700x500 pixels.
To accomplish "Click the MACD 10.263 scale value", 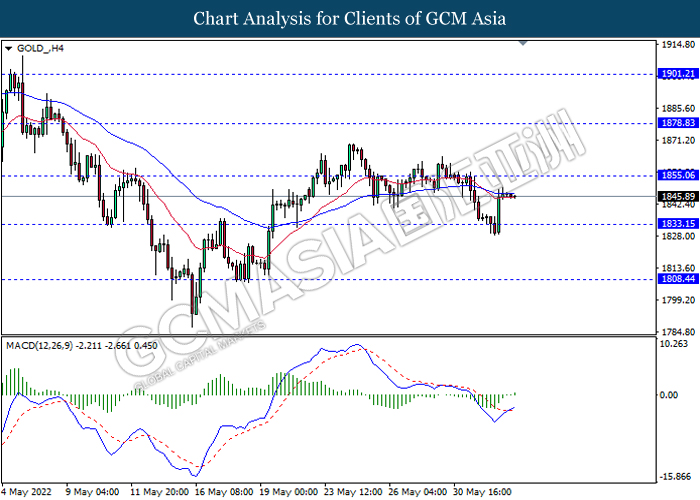I will tap(674, 344).
